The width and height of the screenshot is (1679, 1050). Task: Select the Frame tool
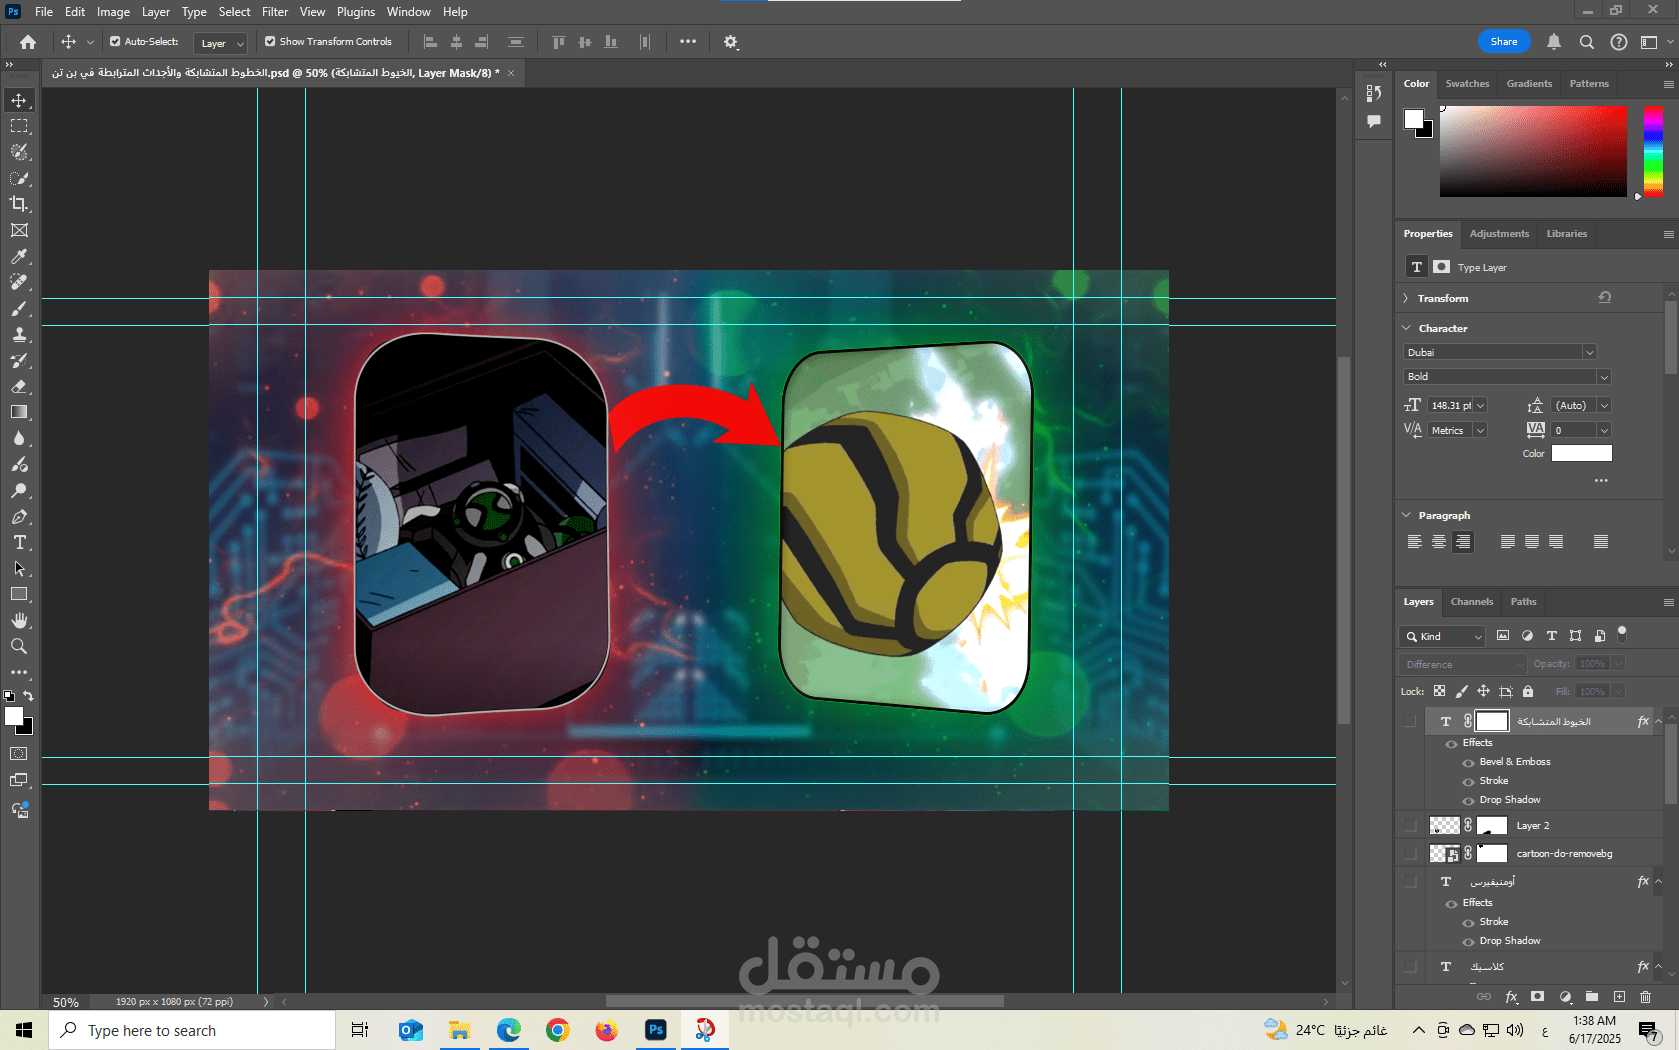[x=19, y=230]
